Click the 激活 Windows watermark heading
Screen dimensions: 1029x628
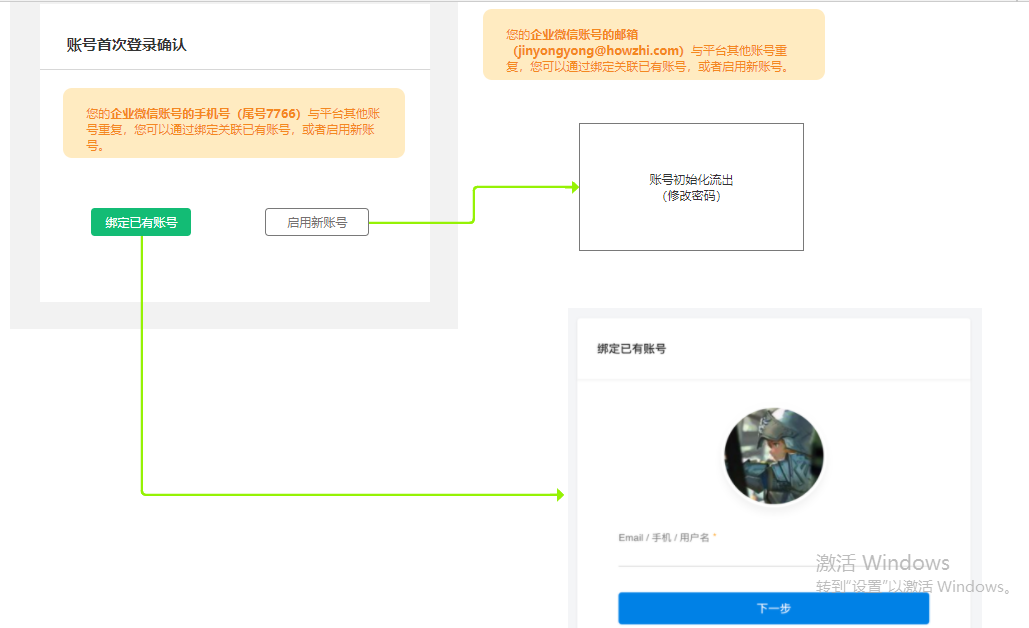[882, 562]
